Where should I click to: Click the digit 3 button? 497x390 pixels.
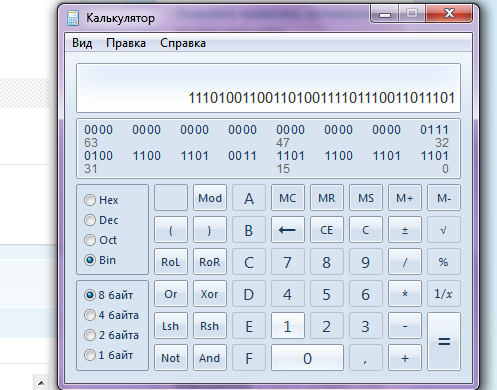pos(366,326)
